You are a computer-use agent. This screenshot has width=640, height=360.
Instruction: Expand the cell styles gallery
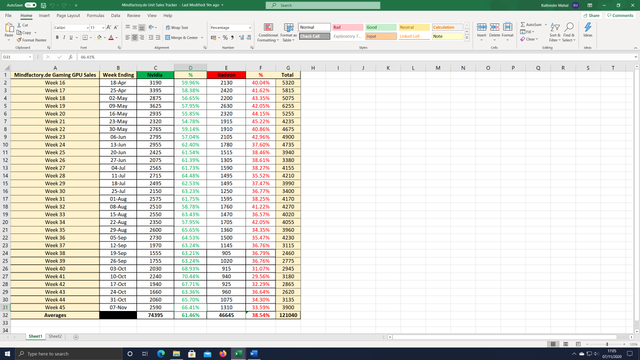click(467, 38)
